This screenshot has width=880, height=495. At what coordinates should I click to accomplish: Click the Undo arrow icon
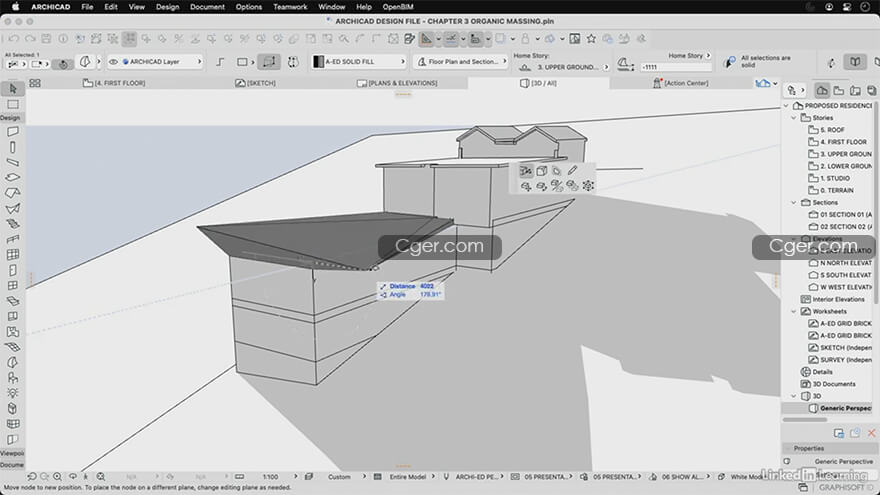tap(12, 39)
